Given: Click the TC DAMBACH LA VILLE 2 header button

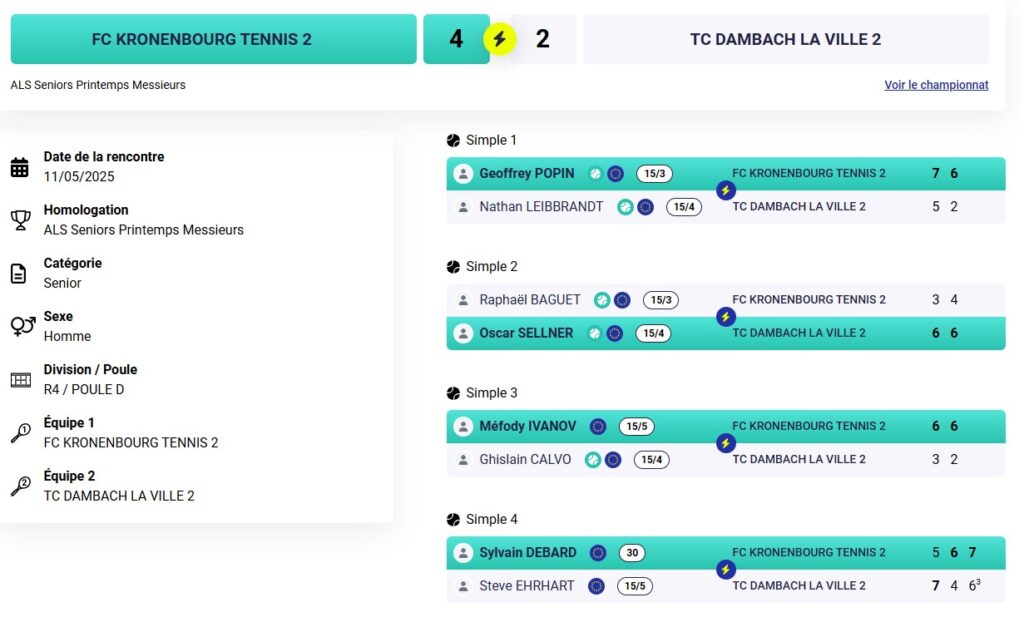Looking at the screenshot, I should point(786,39).
